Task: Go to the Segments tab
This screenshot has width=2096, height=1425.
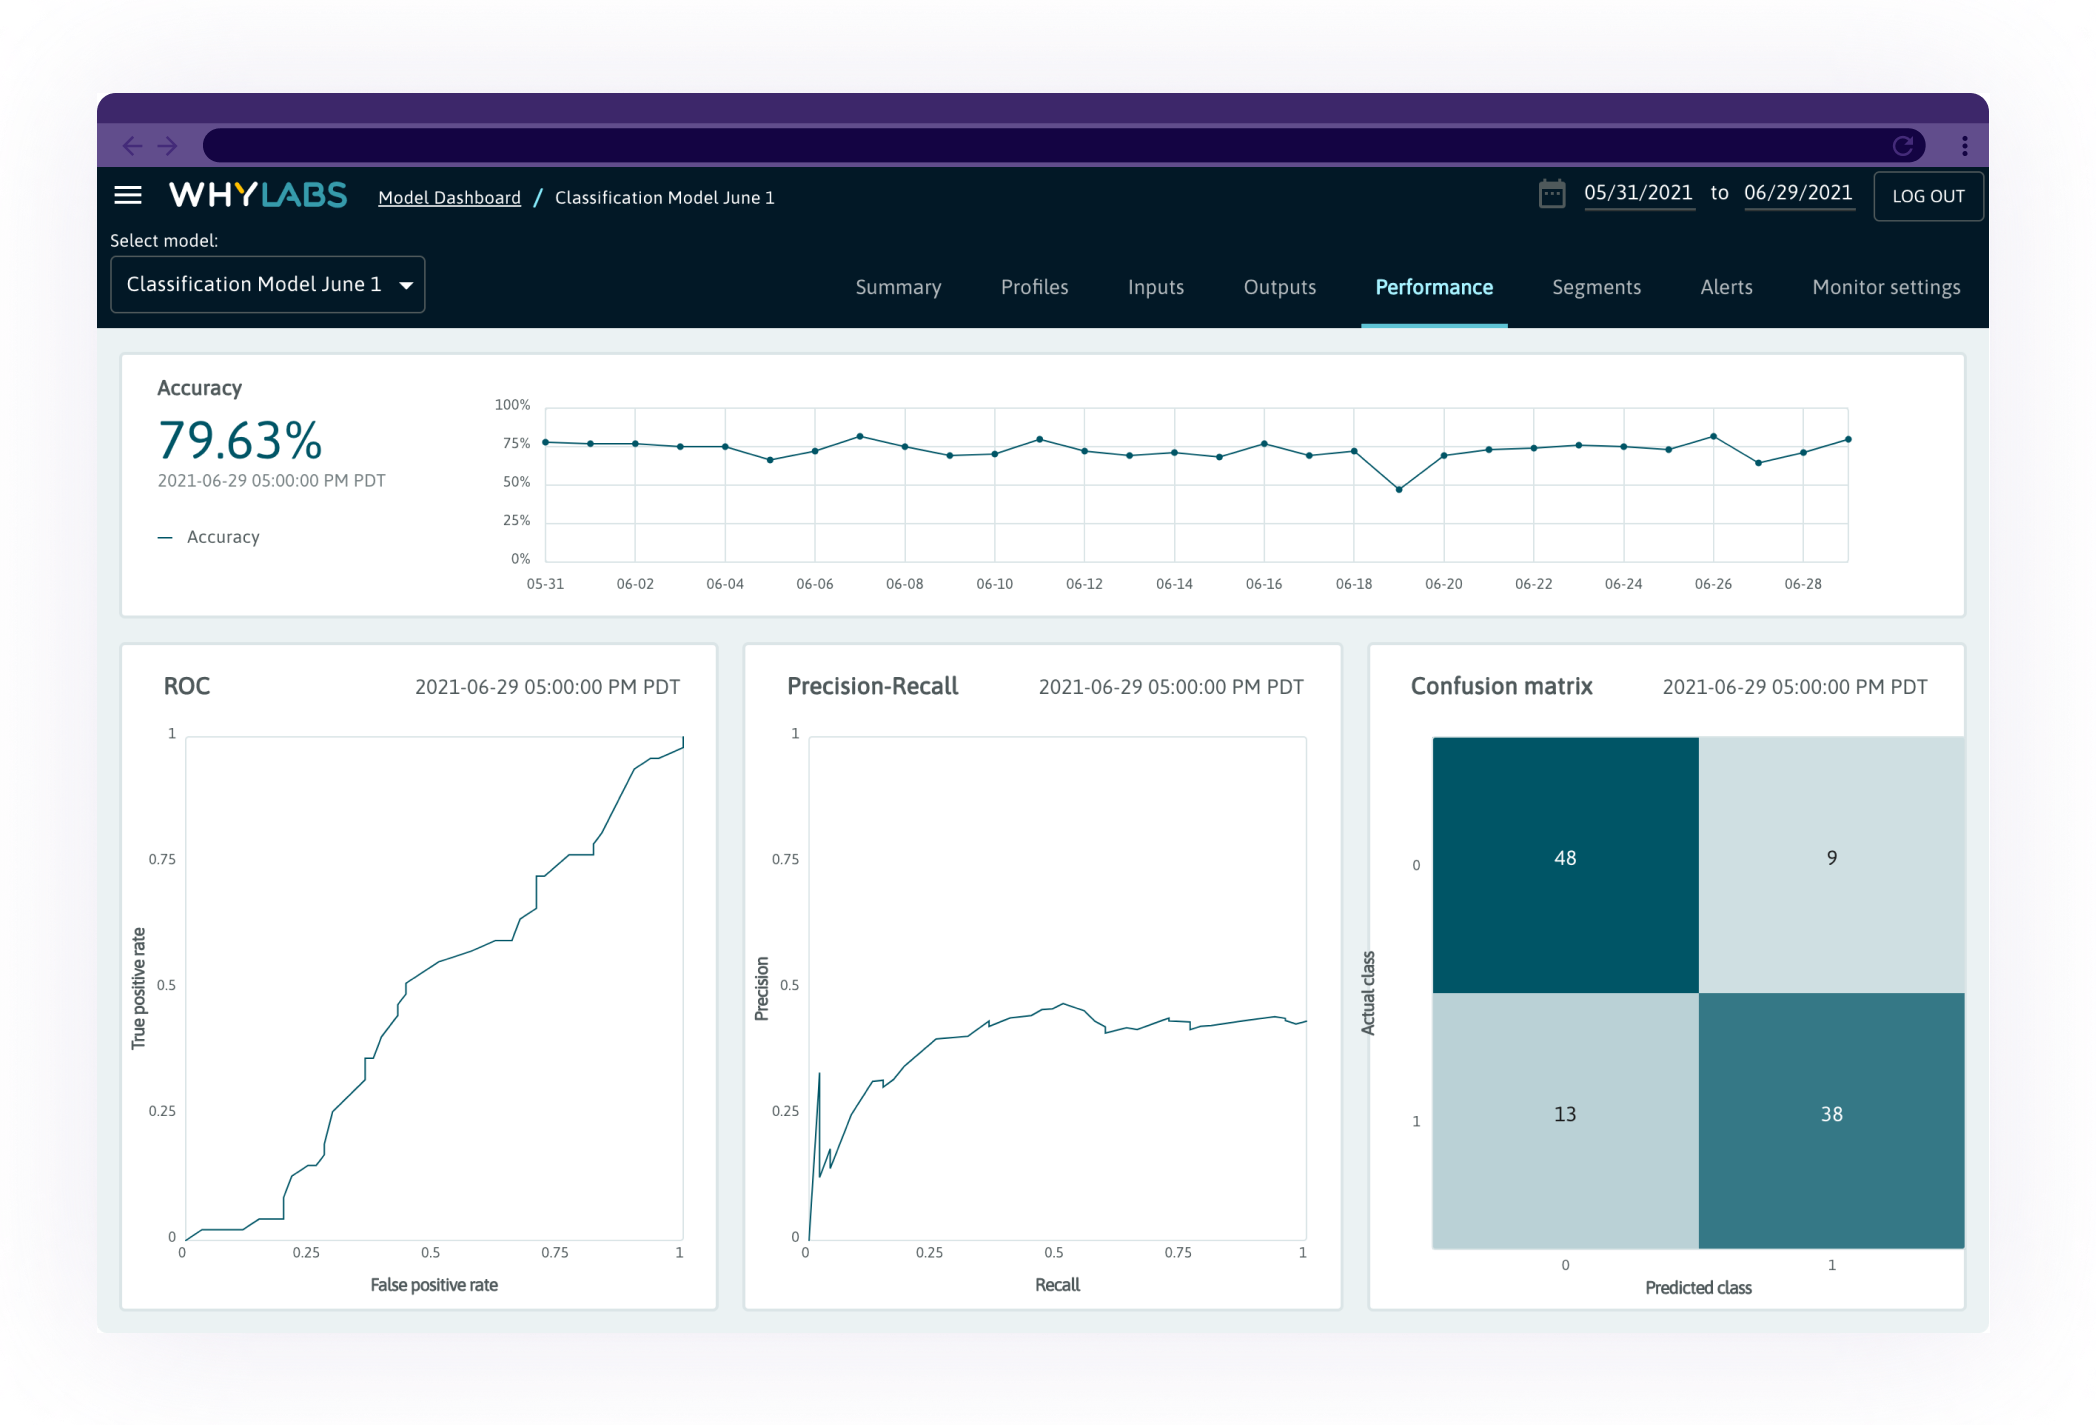Action: tap(1596, 287)
